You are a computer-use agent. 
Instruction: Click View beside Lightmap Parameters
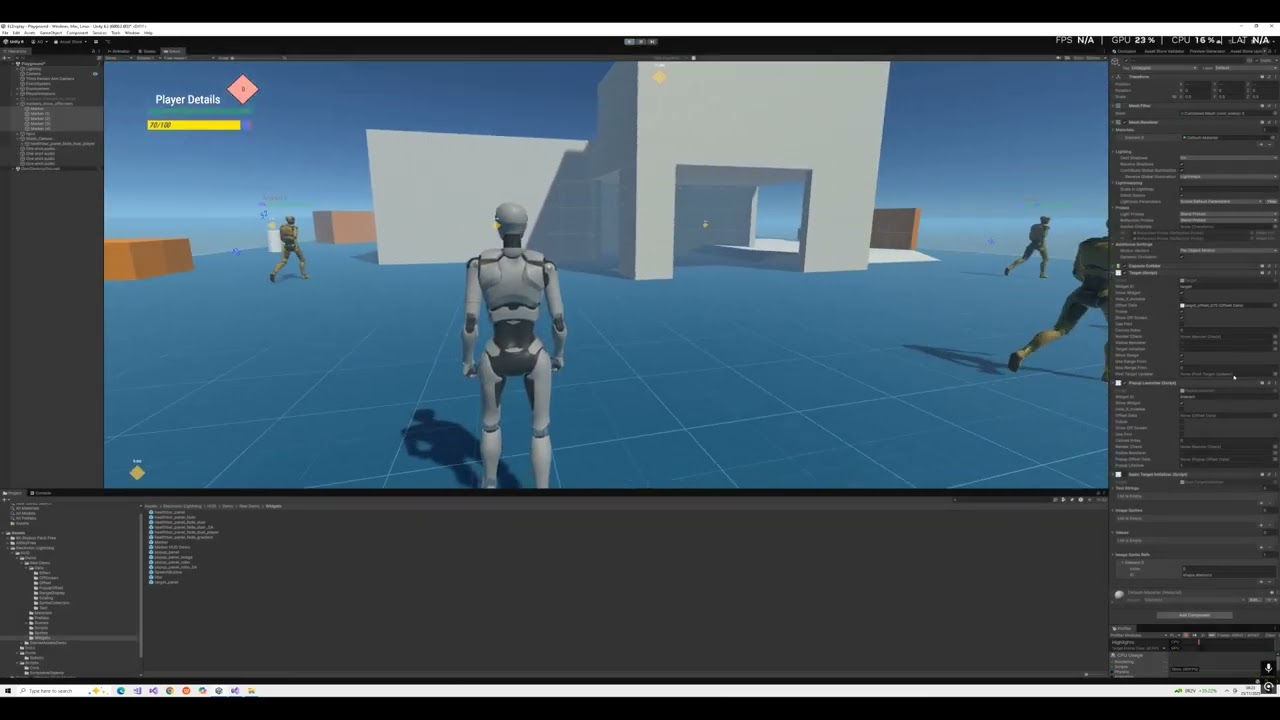[1271, 201]
